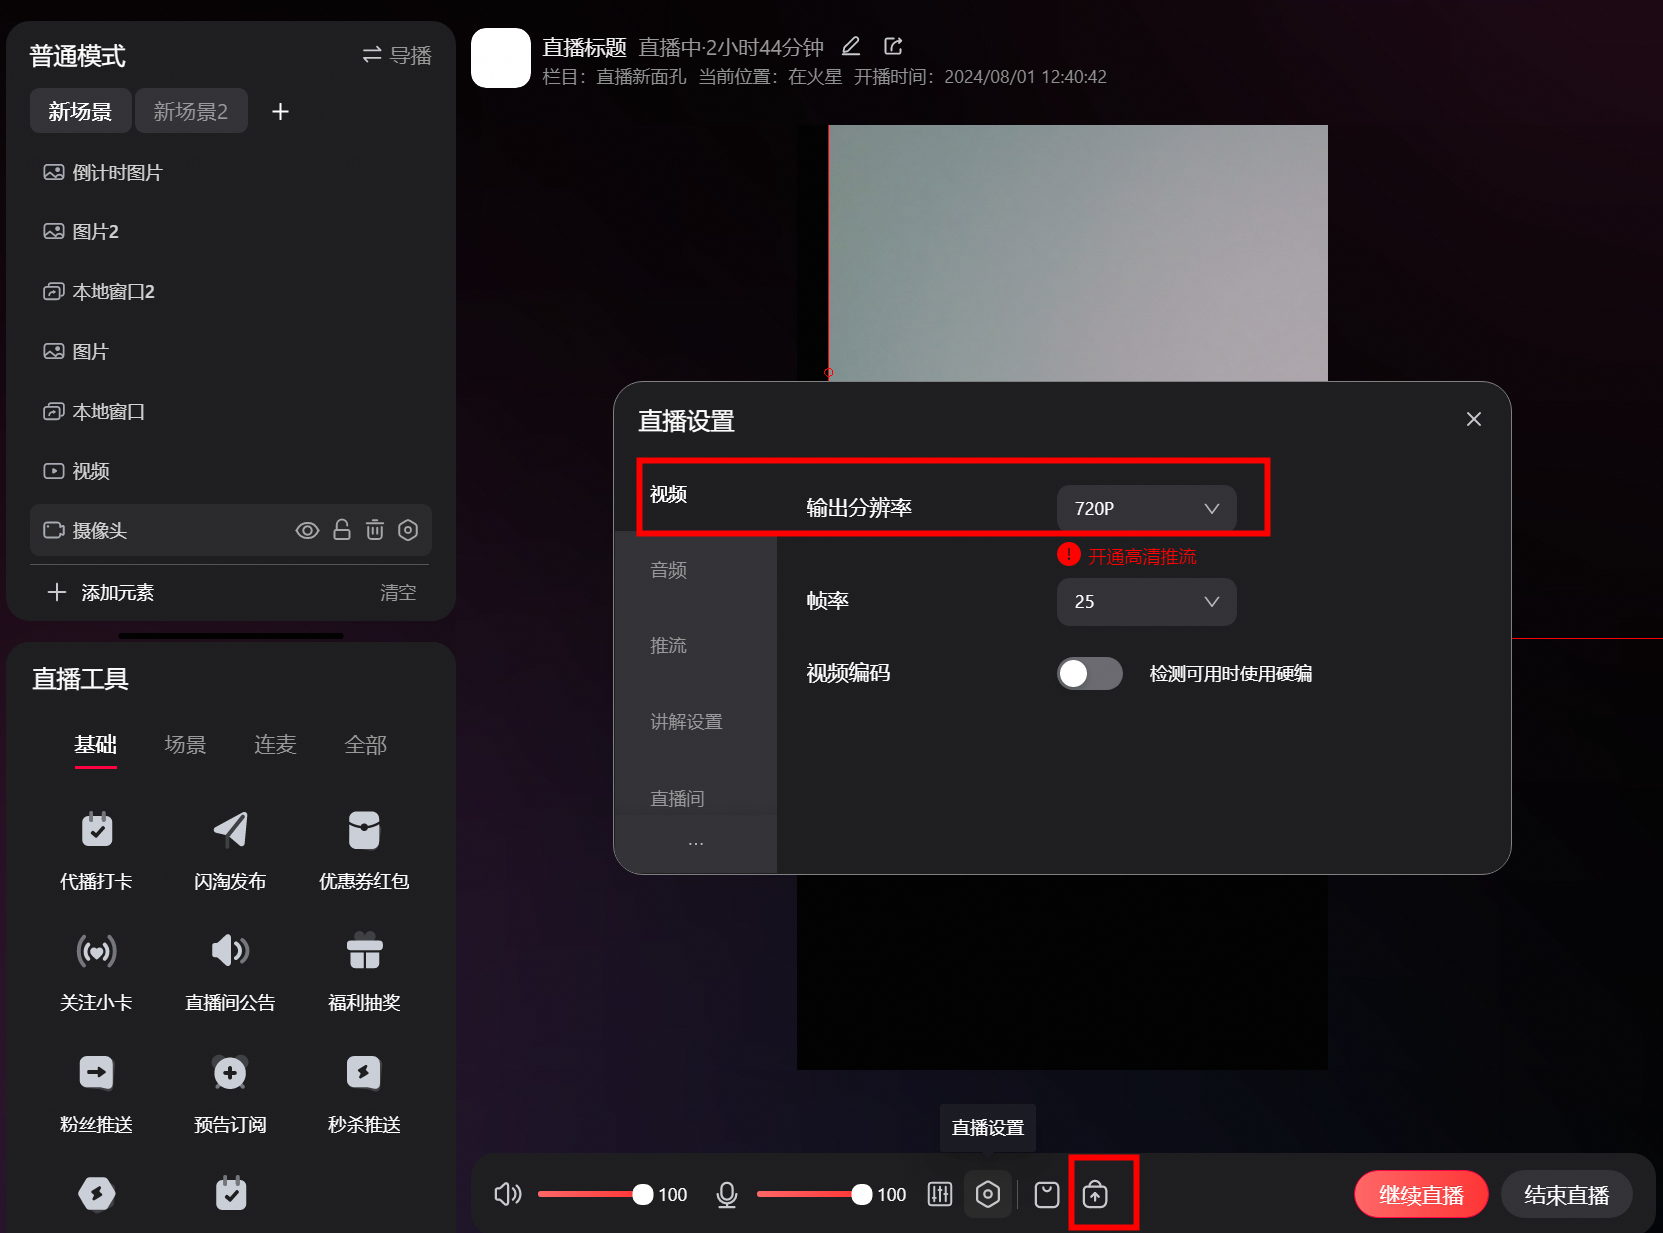Toggle visibility of 摄像头 source
The image size is (1663, 1233).
(308, 530)
